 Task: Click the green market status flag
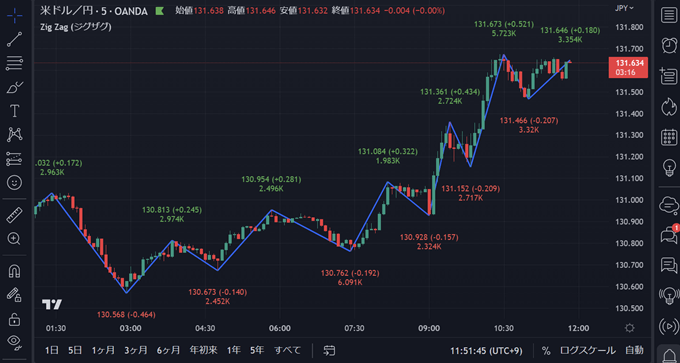click(159, 11)
